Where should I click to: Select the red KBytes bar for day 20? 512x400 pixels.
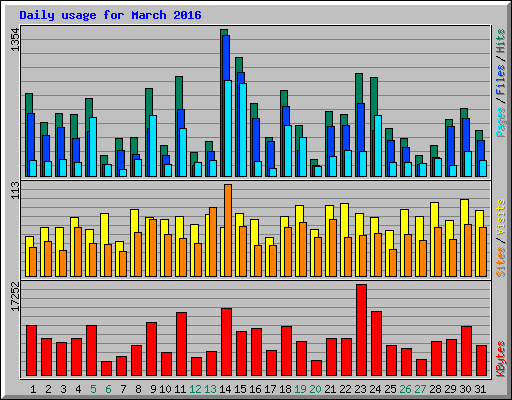point(316,368)
